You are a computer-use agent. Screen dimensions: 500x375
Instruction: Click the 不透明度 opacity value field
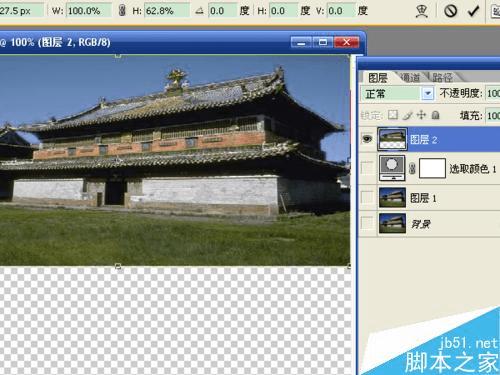pyautogui.click(x=493, y=93)
